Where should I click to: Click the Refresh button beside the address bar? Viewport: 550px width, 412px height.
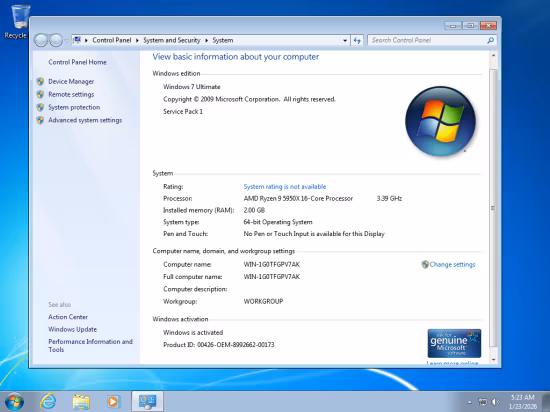[357, 41]
